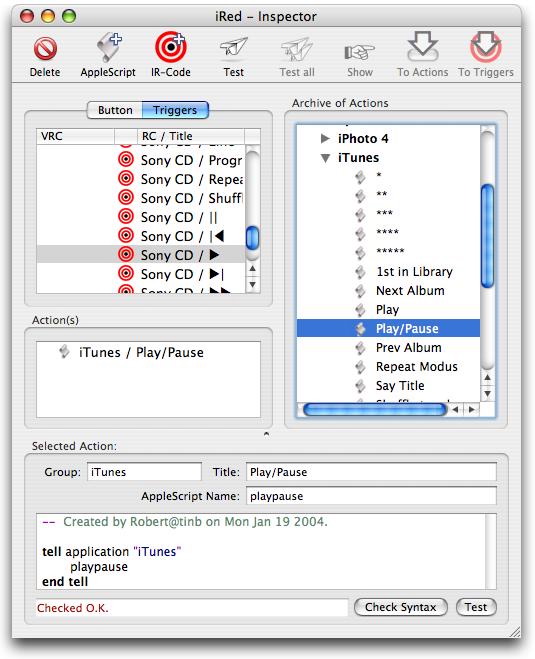Click the Group input field
This screenshot has width=535, height=659.
coord(144,472)
